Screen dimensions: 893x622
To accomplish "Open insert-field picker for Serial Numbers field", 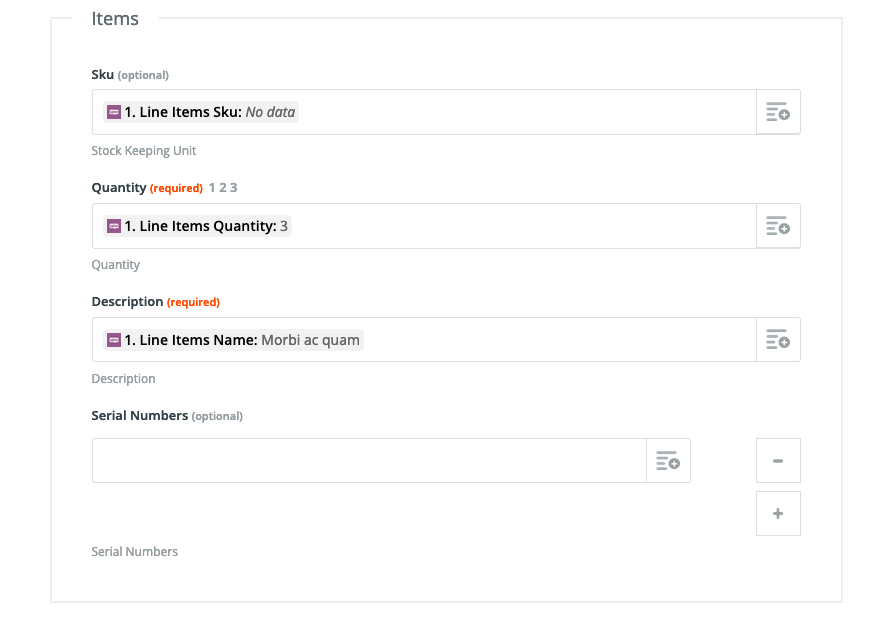I will (668, 461).
